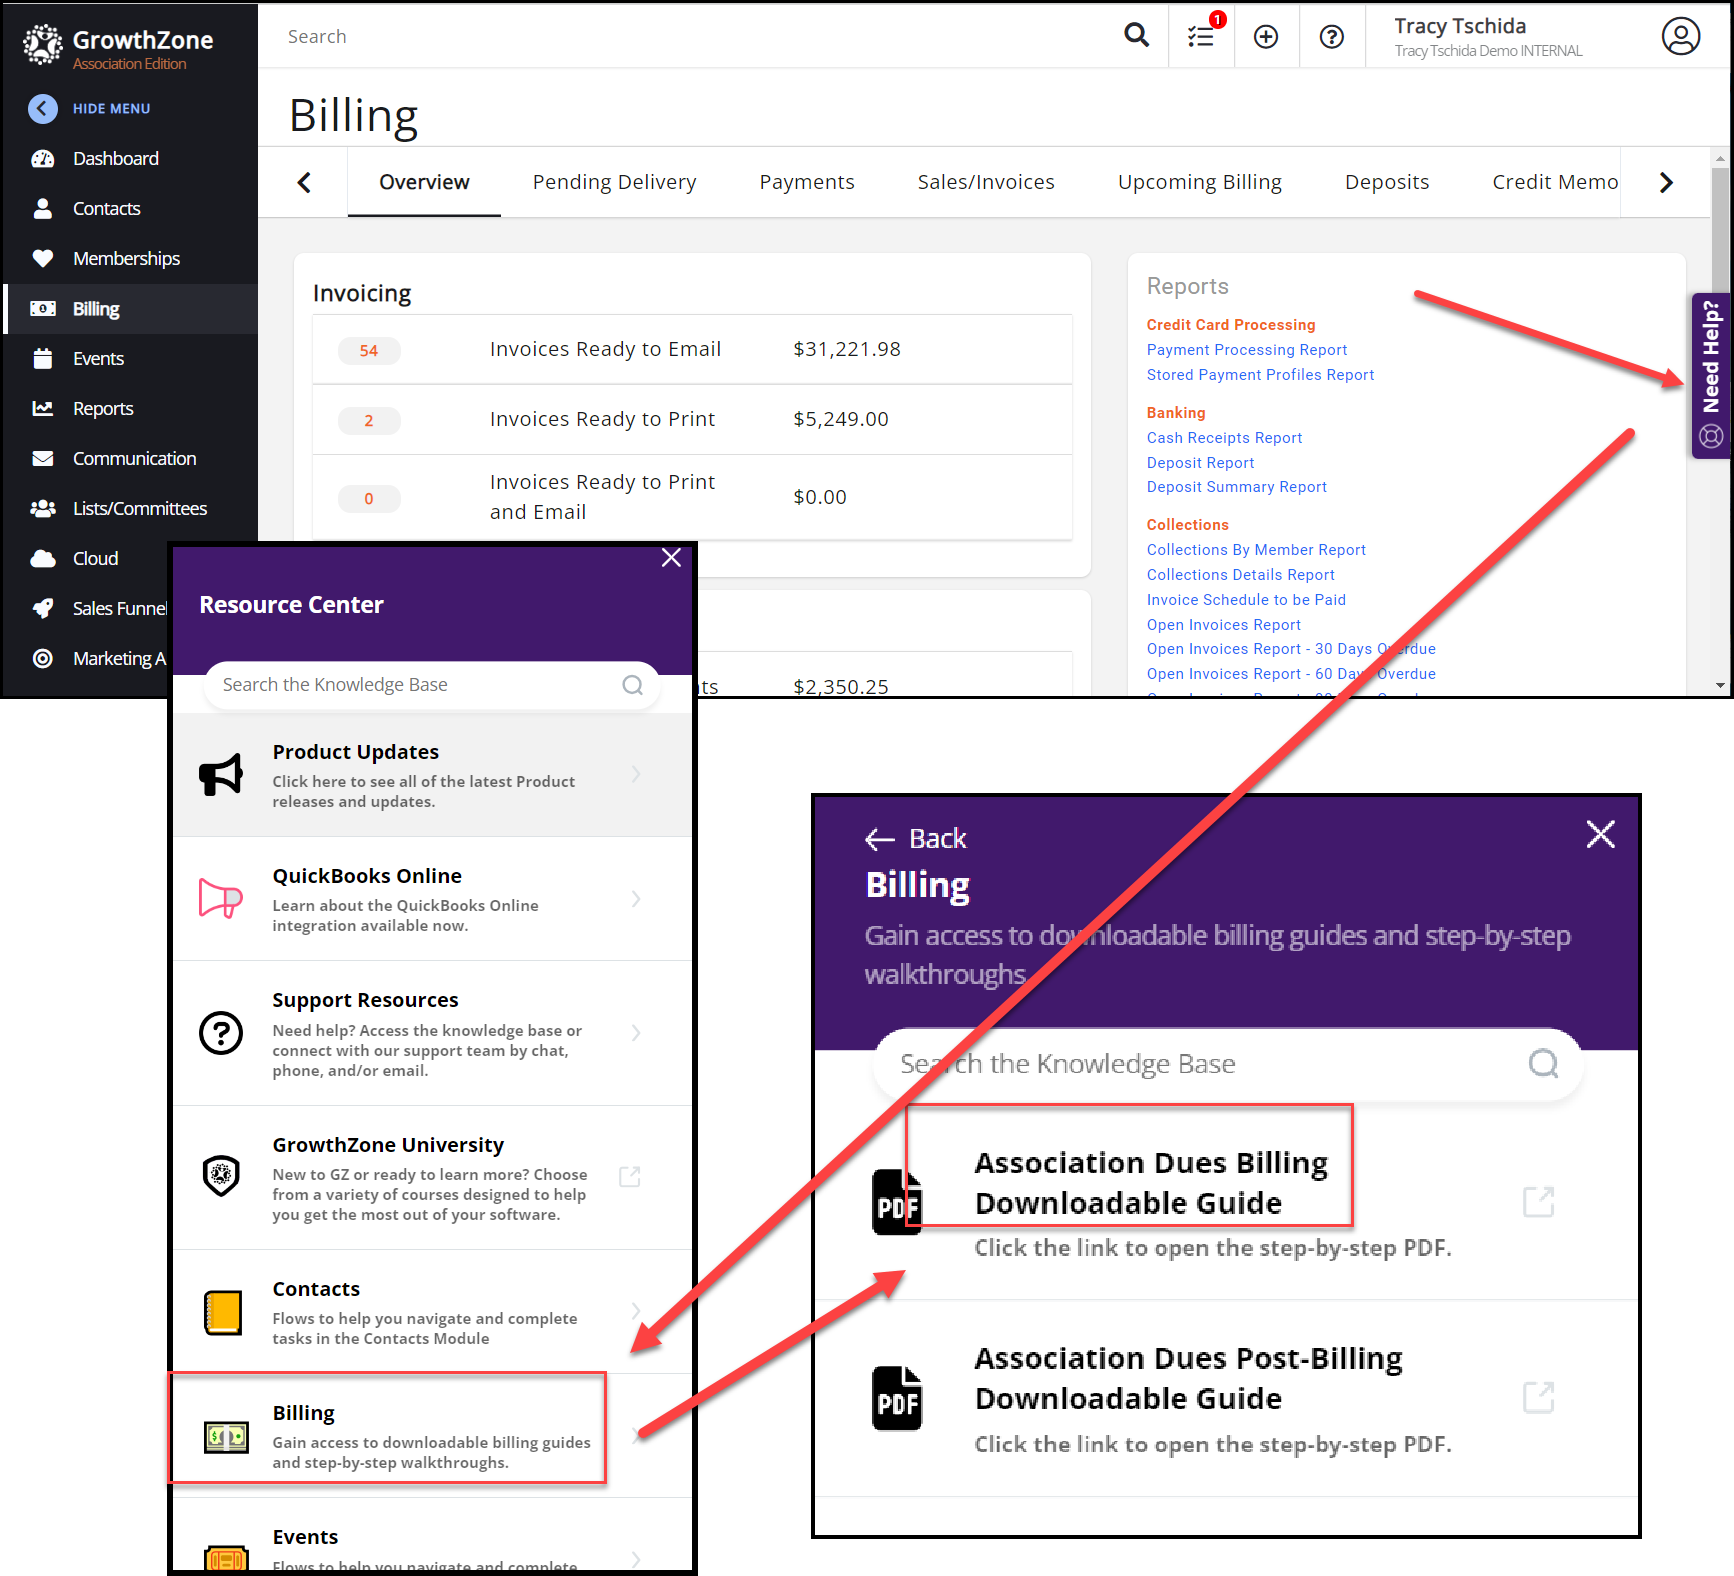Screen dimensions: 1734x1576
Task: Open the Need Help side tab
Action: coord(1711,375)
